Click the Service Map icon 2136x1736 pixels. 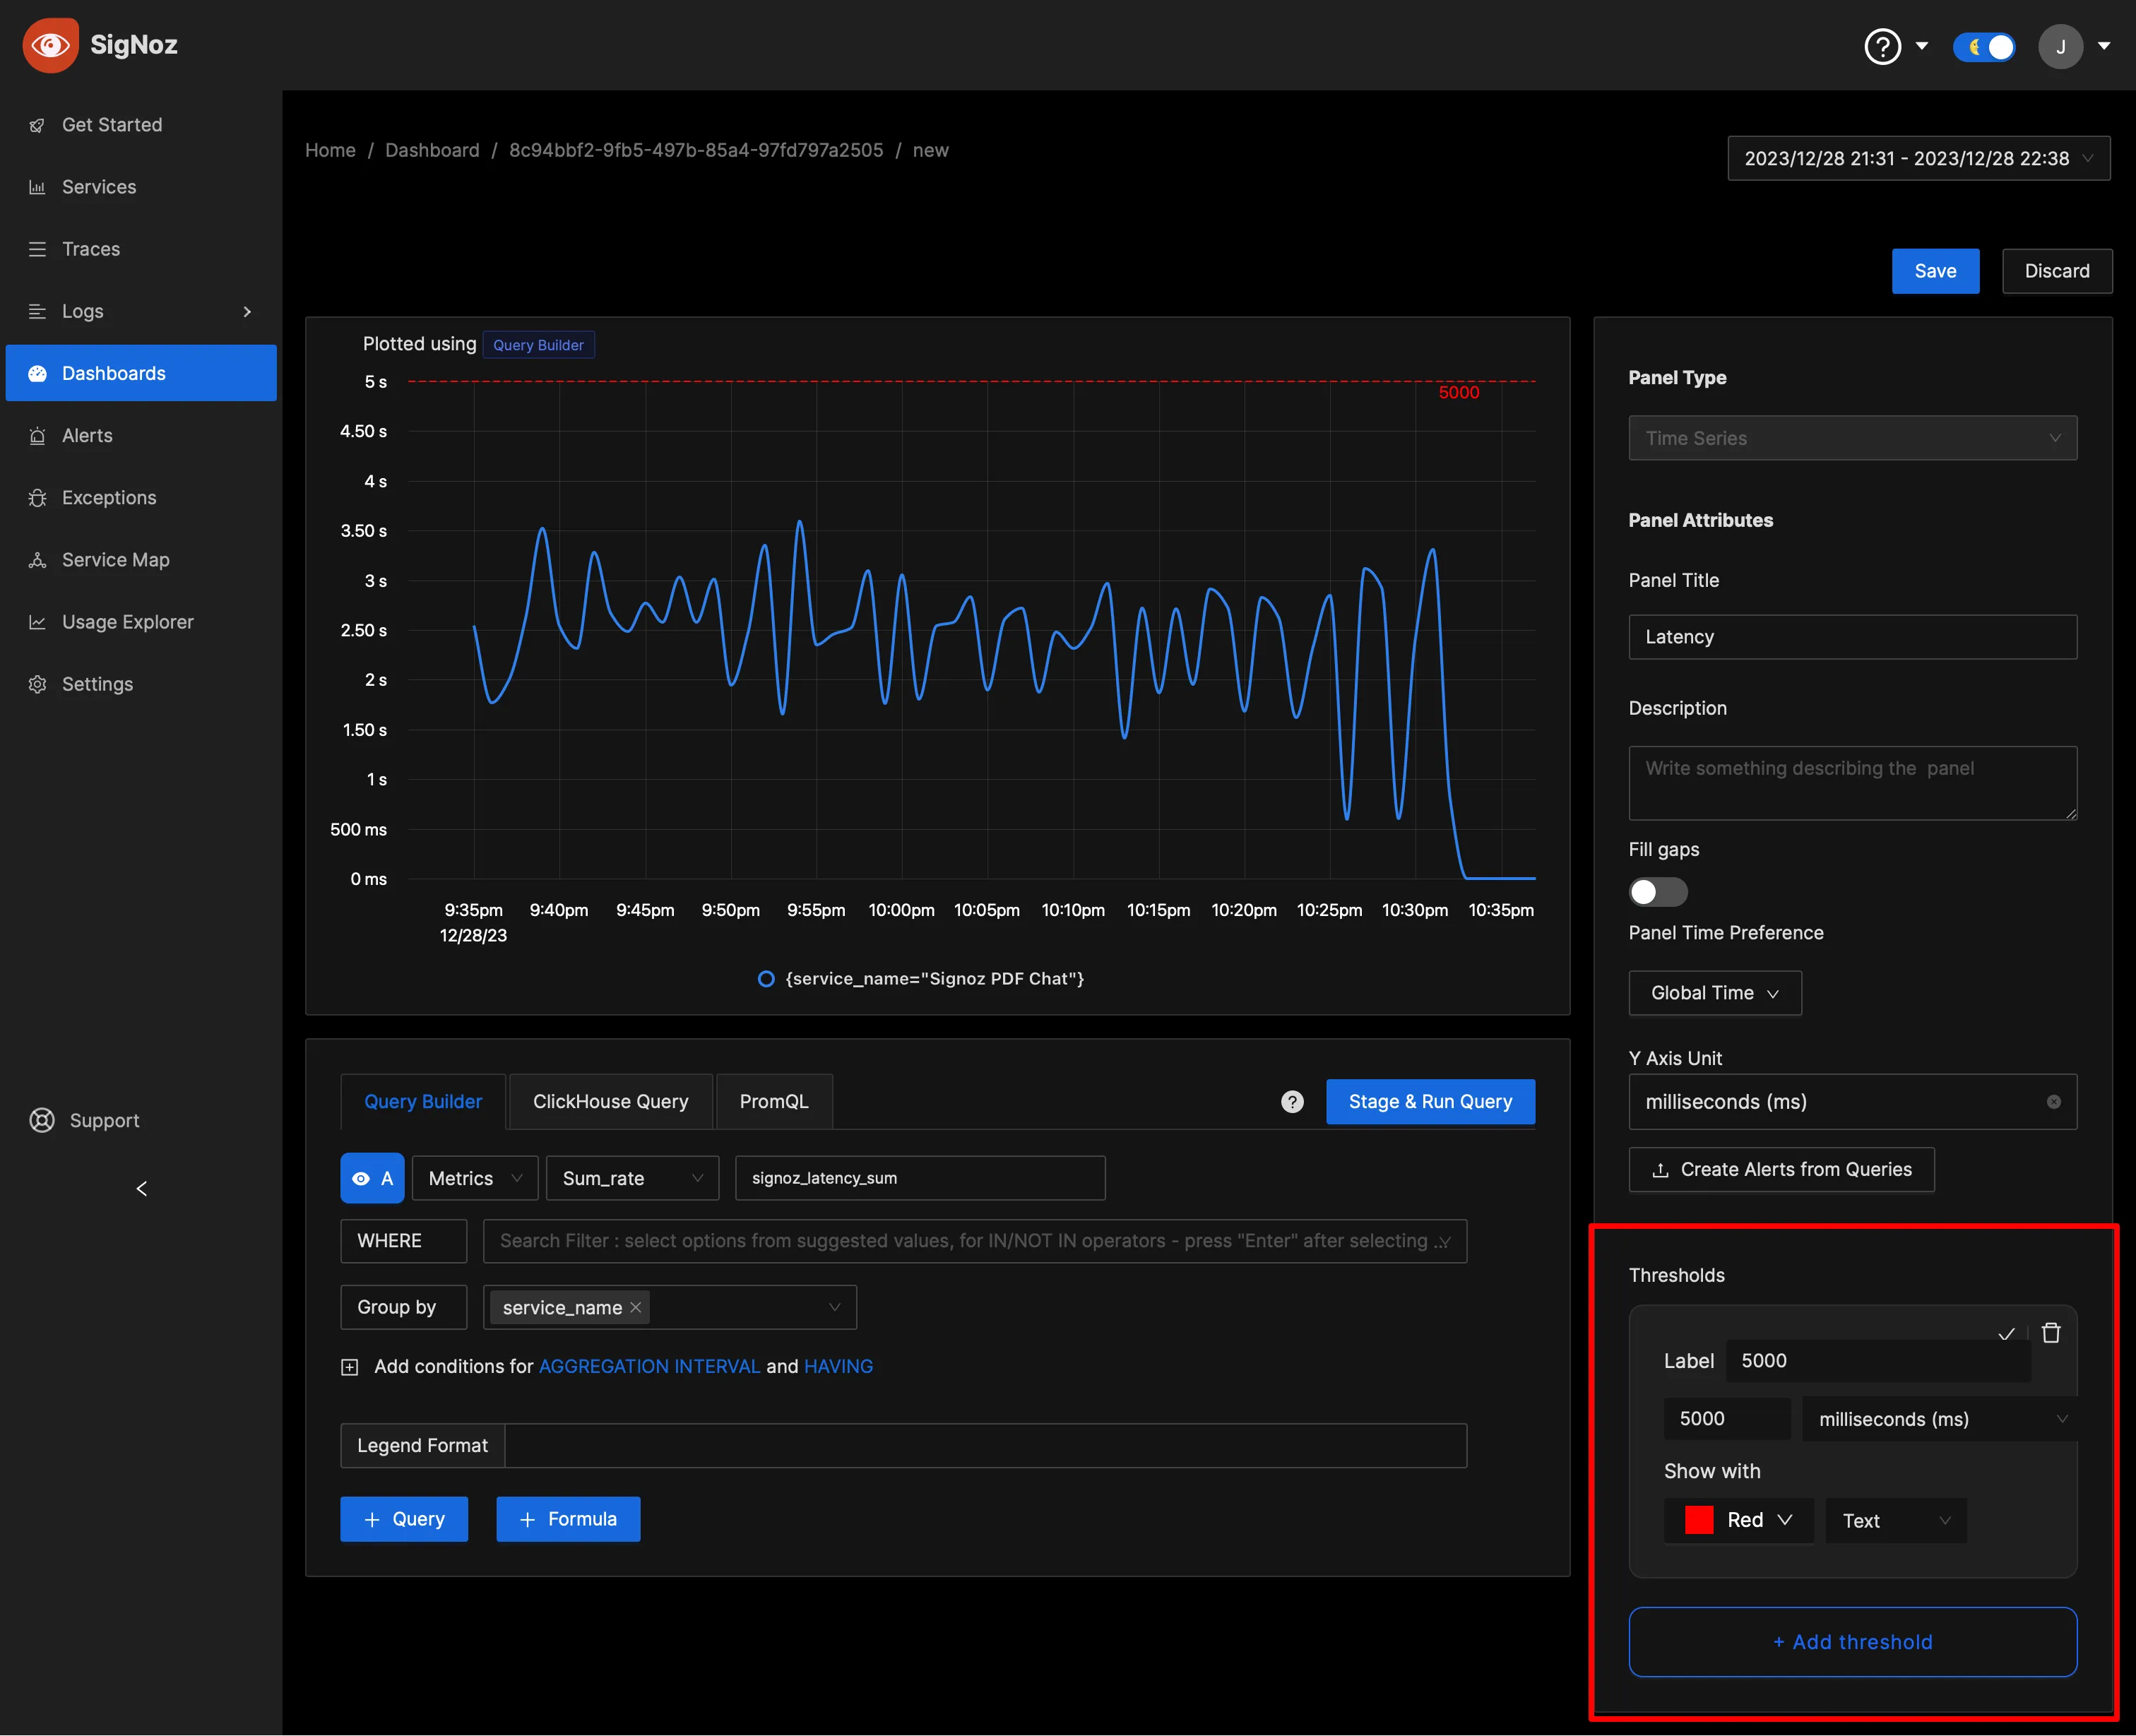38,560
